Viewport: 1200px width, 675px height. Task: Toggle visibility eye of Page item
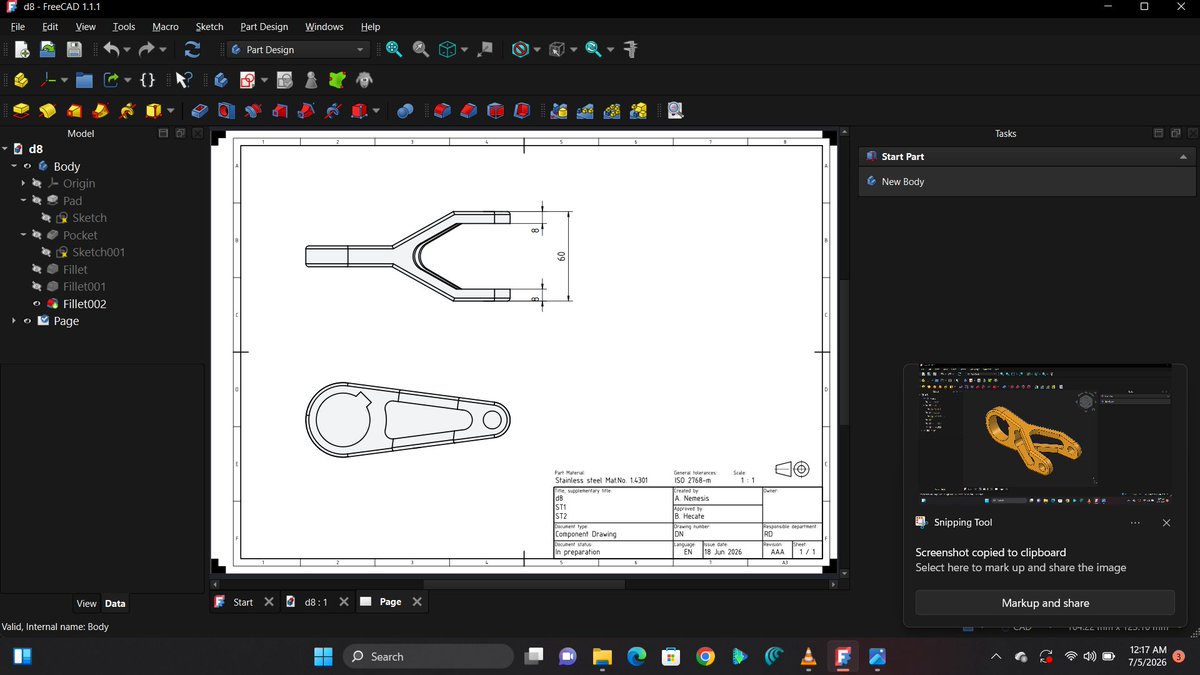27,321
